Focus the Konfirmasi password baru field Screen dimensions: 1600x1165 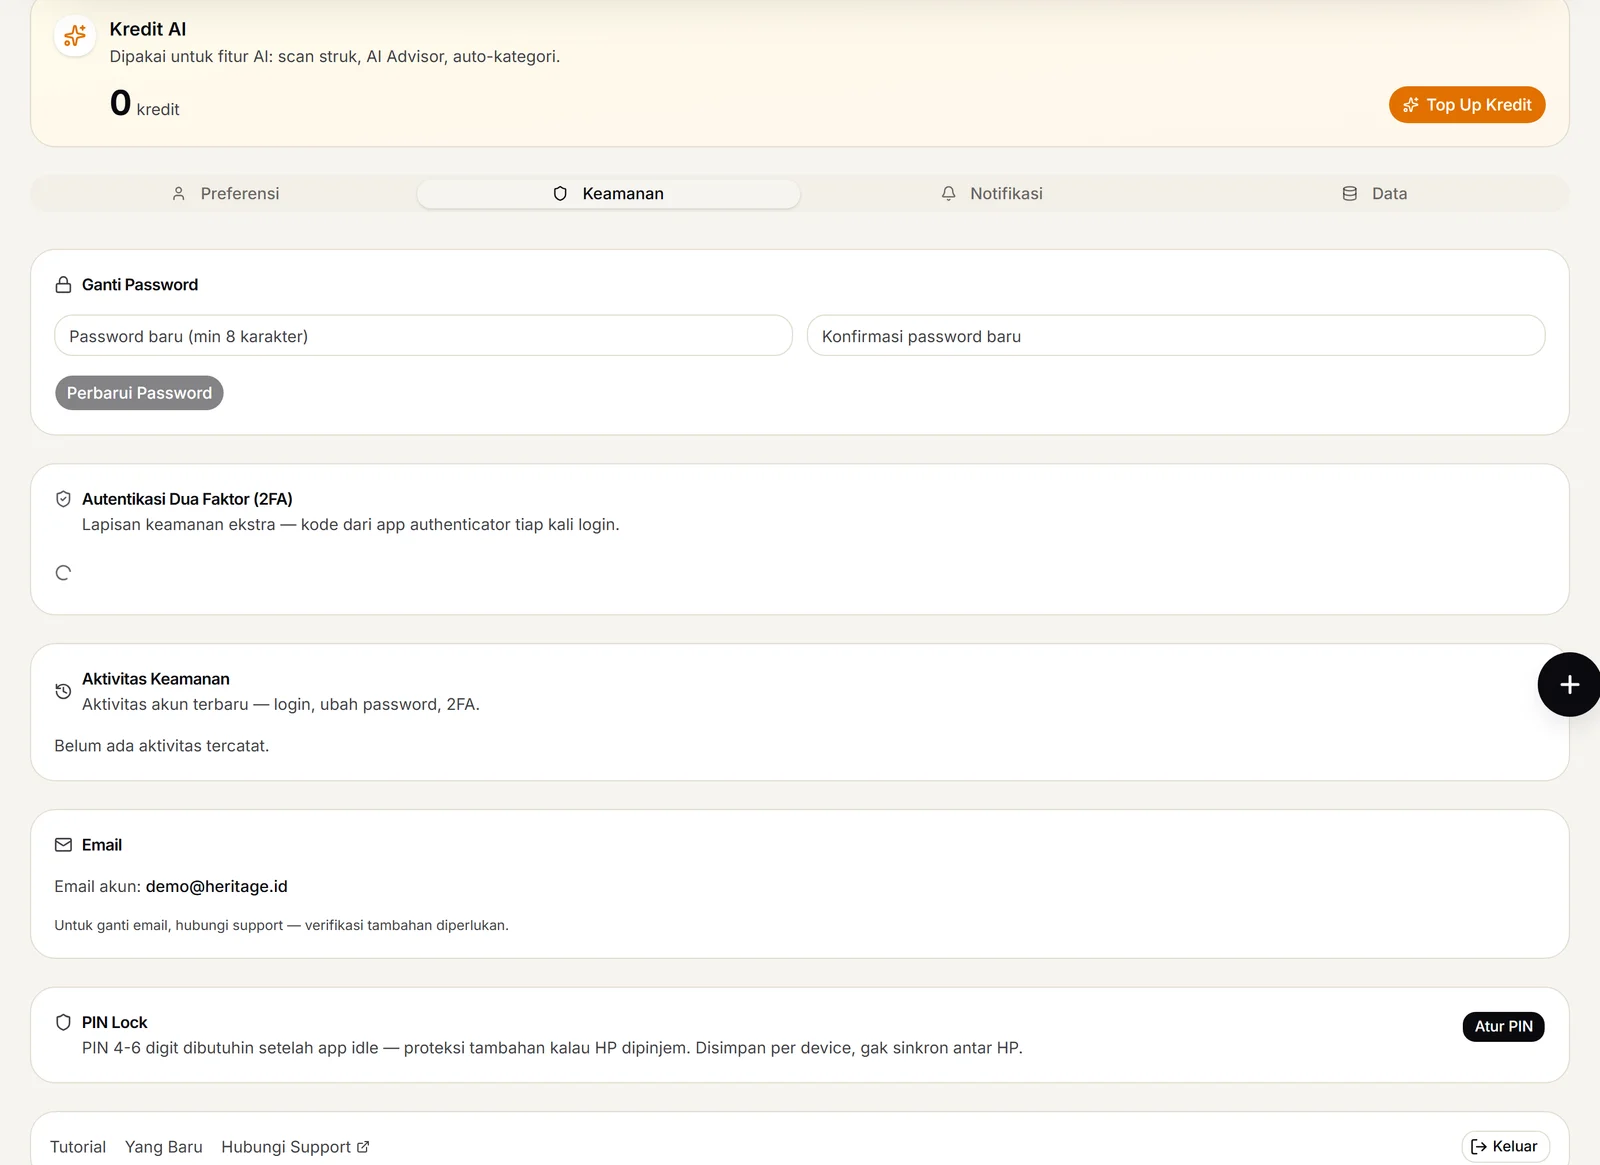1176,336
